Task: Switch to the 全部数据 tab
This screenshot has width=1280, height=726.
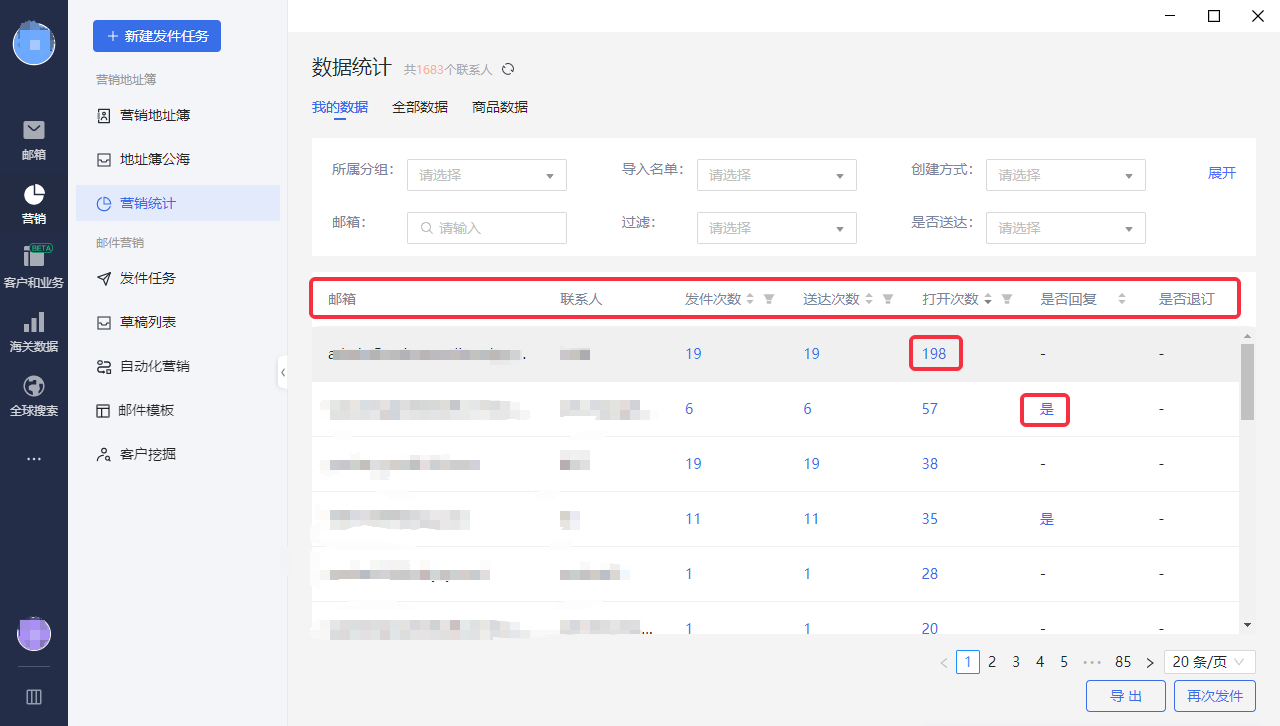Action: 420,107
